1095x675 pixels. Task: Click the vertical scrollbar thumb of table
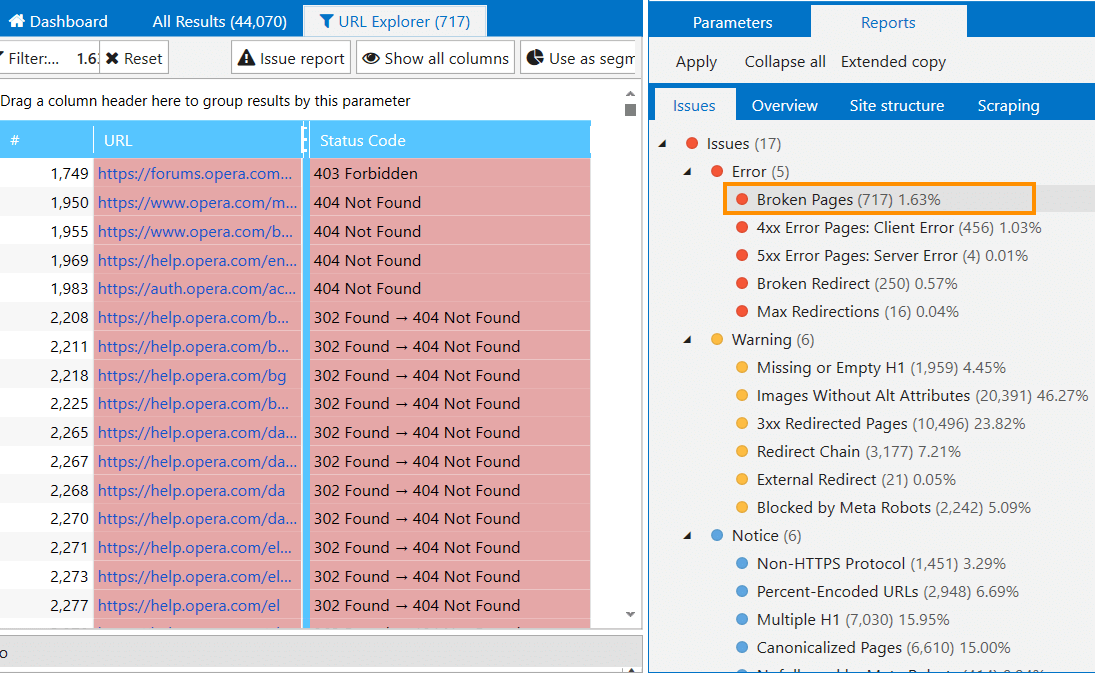[x=630, y=110]
